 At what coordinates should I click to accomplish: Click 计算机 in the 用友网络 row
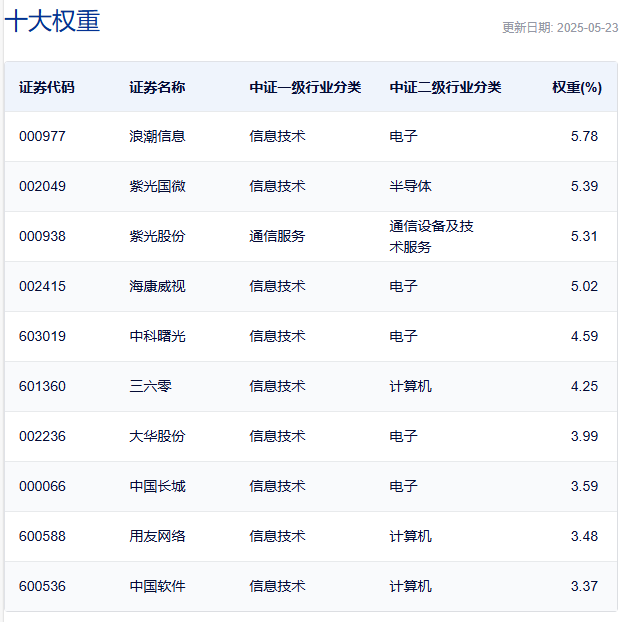410,536
